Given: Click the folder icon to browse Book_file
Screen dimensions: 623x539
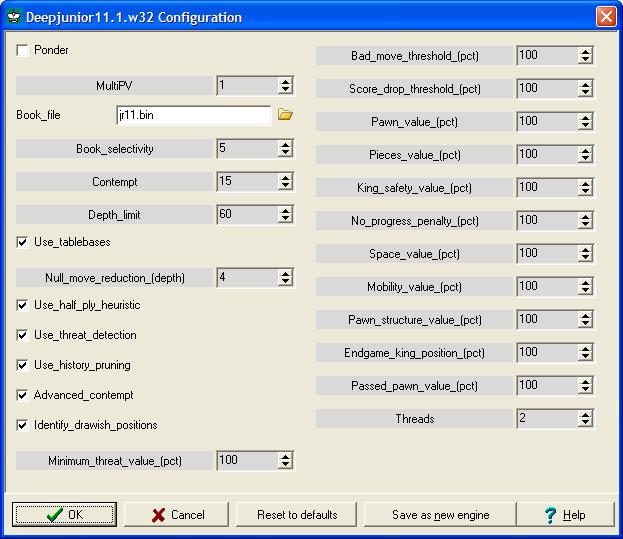Looking at the screenshot, I should [x=285, y=115].
